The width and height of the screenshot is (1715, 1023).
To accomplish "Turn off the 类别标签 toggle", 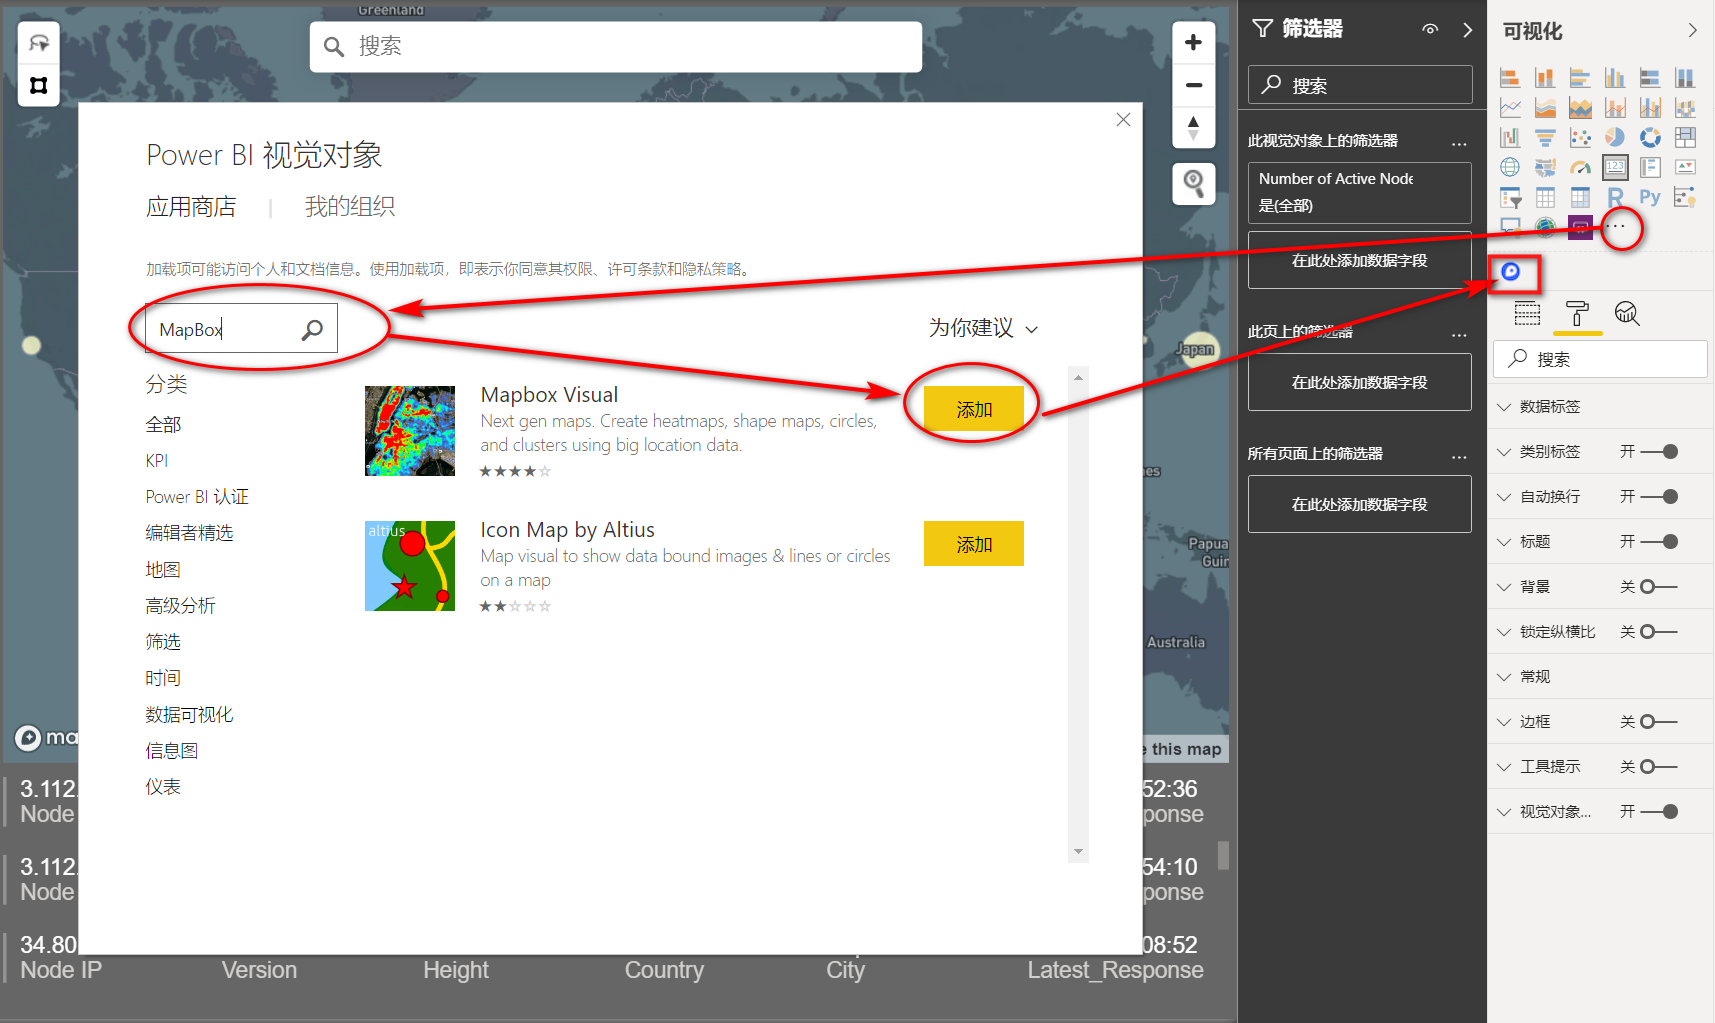I will pyautogui.click(x=1661, y=451).
